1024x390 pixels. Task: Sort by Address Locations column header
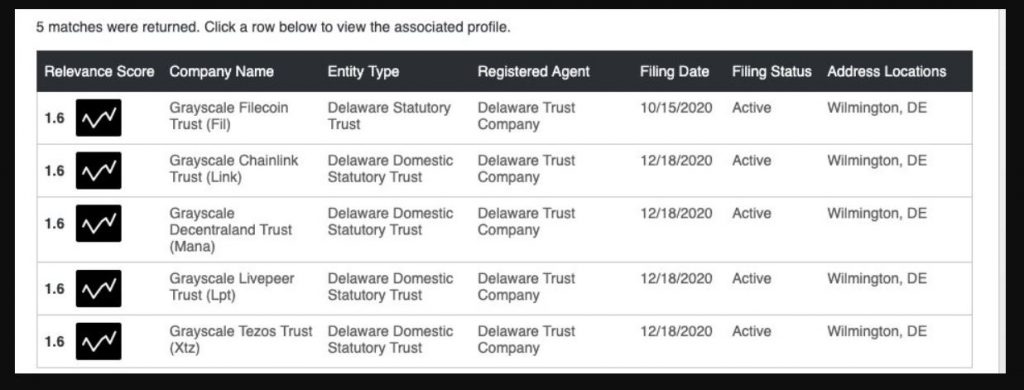pos(886,71)
